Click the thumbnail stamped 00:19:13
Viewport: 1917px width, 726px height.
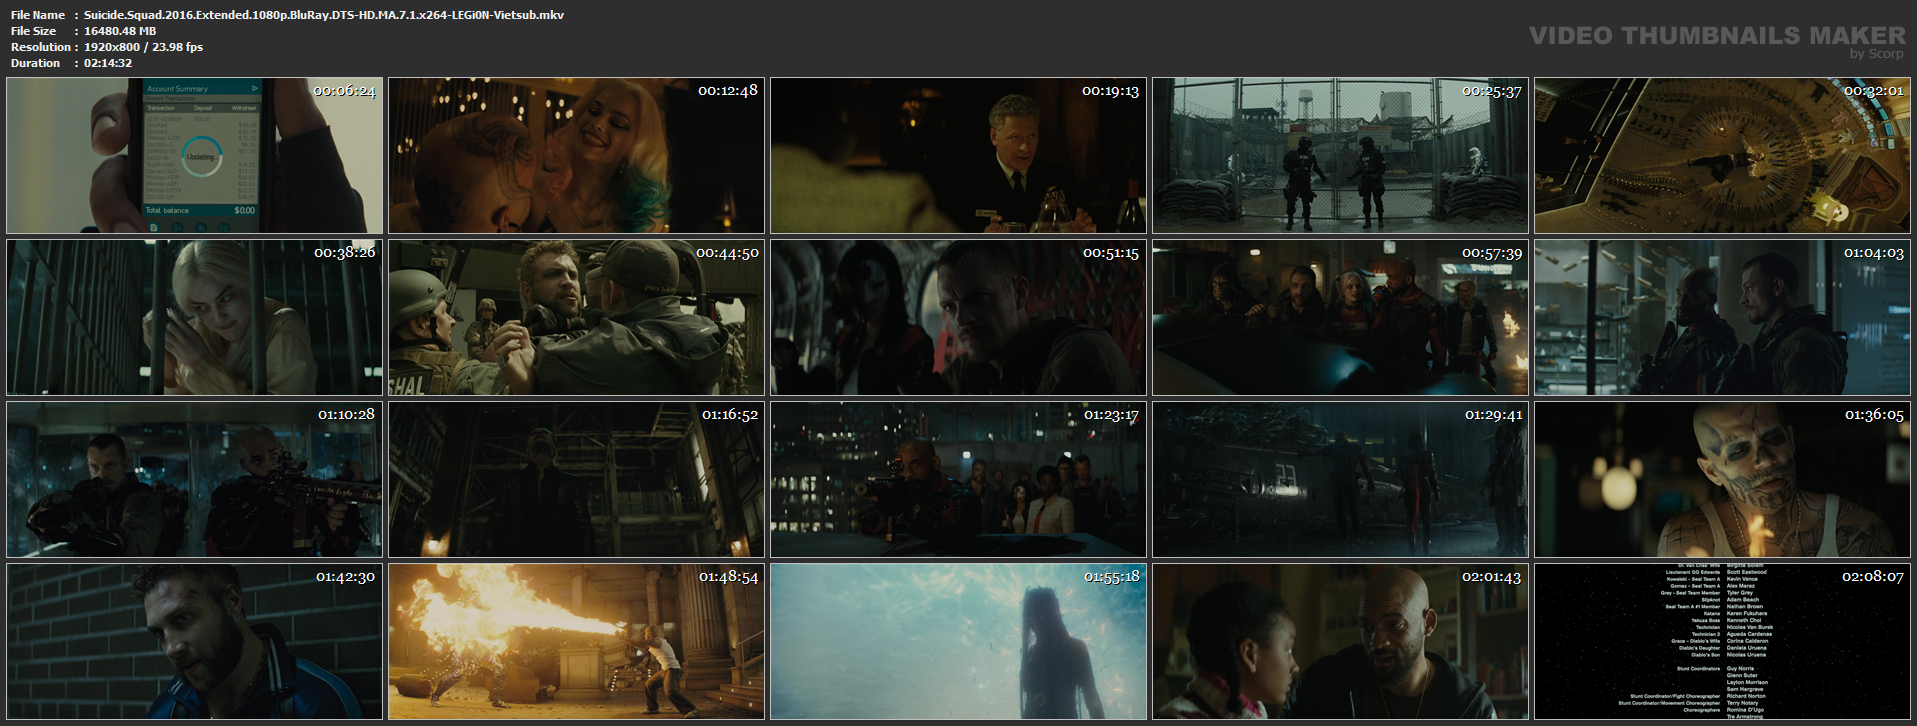coord(958,156)
